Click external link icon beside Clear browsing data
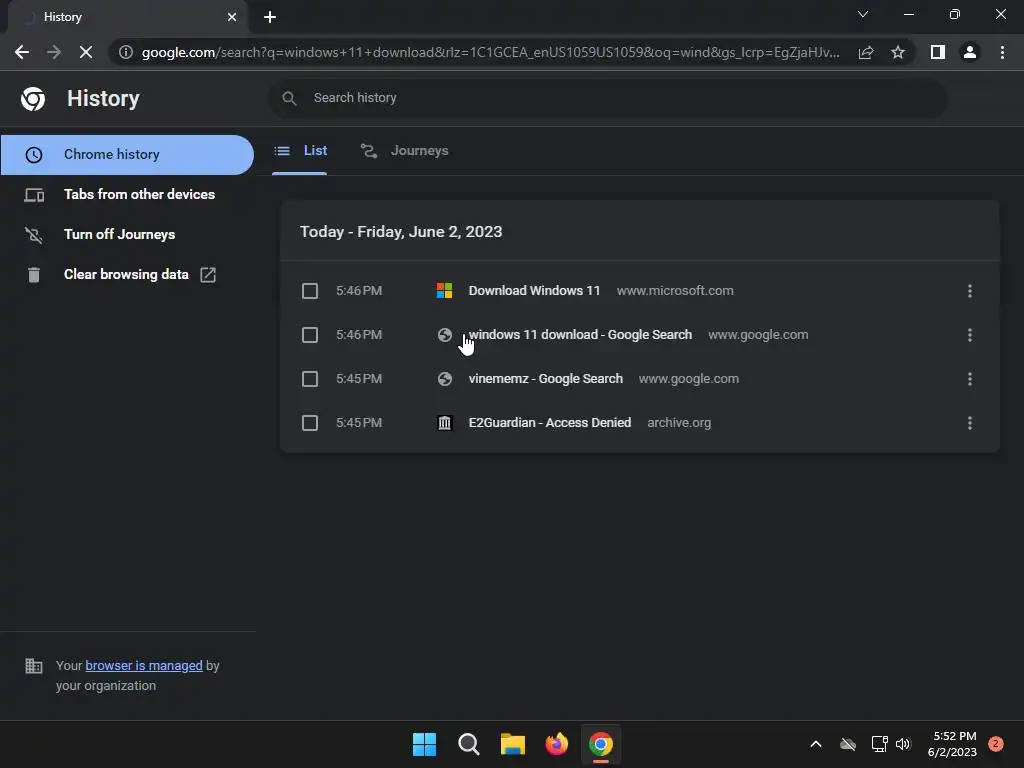The image size is (1024, 768). click(x=208, y=274)
